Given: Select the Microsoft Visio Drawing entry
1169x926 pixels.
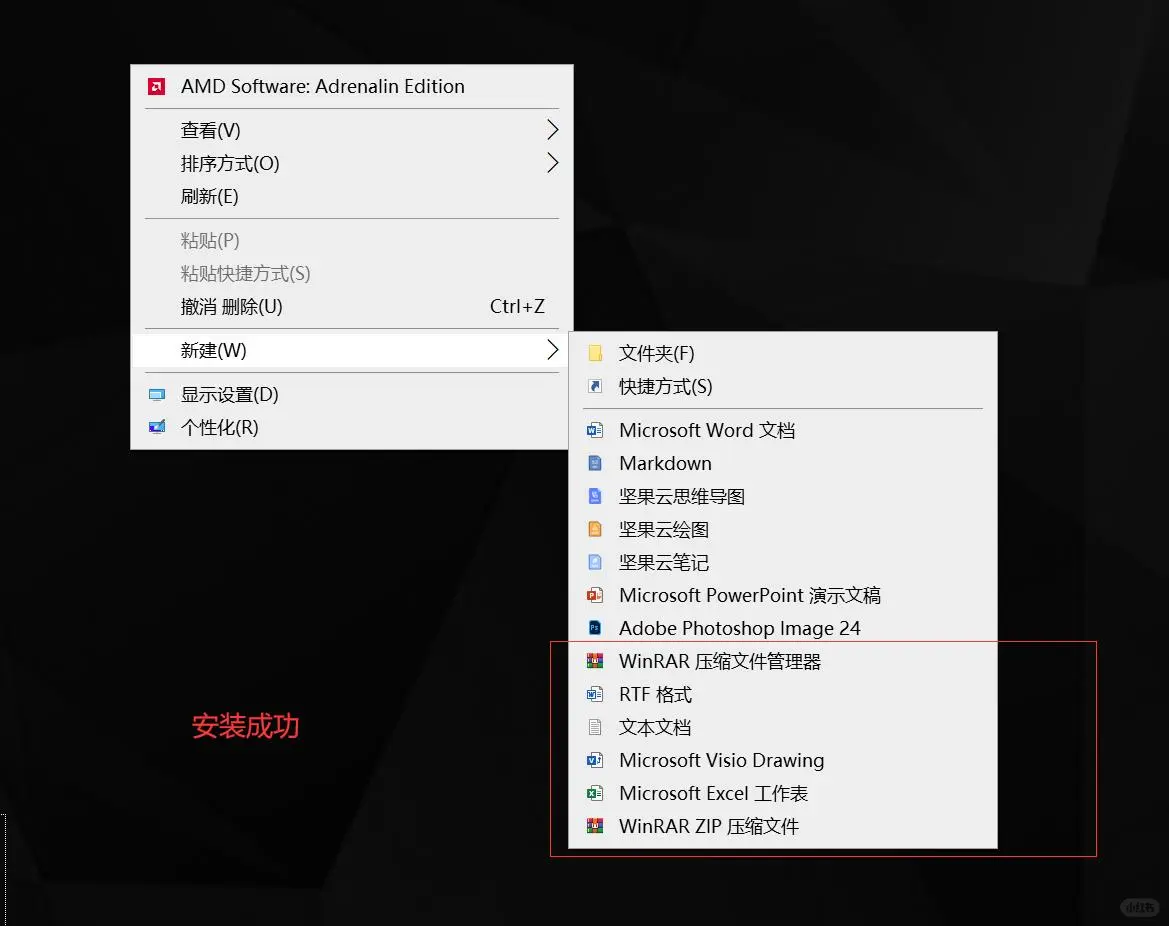Looking at the screenshot, I should [721, 760].
